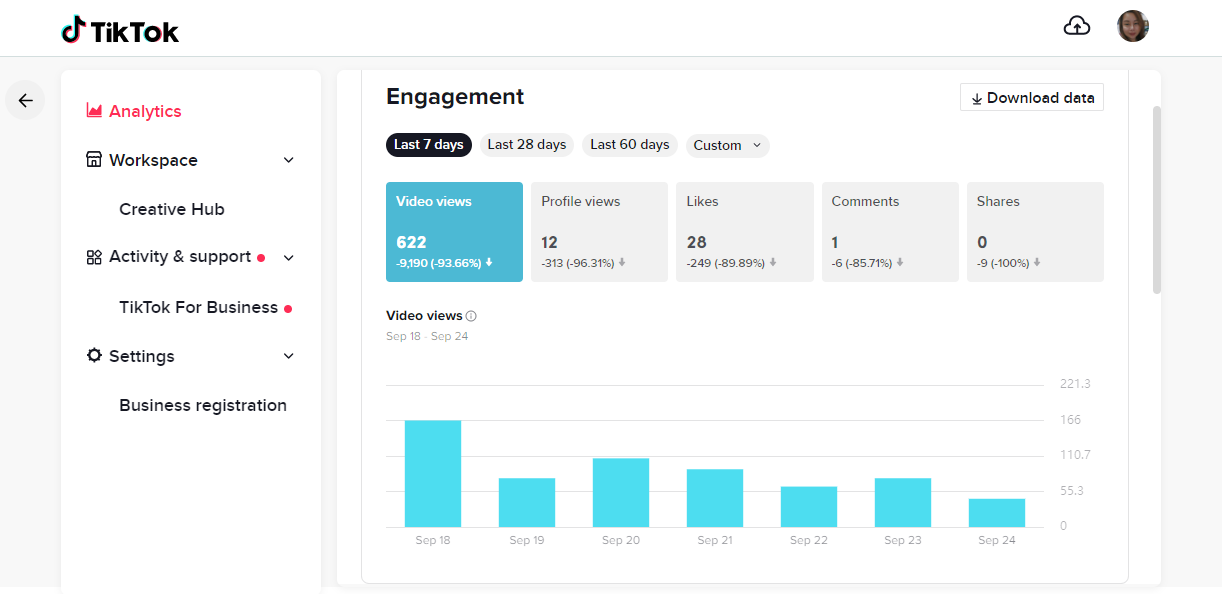
Task: Click the Sep 22 bar in chart
Action: point(809,507)
